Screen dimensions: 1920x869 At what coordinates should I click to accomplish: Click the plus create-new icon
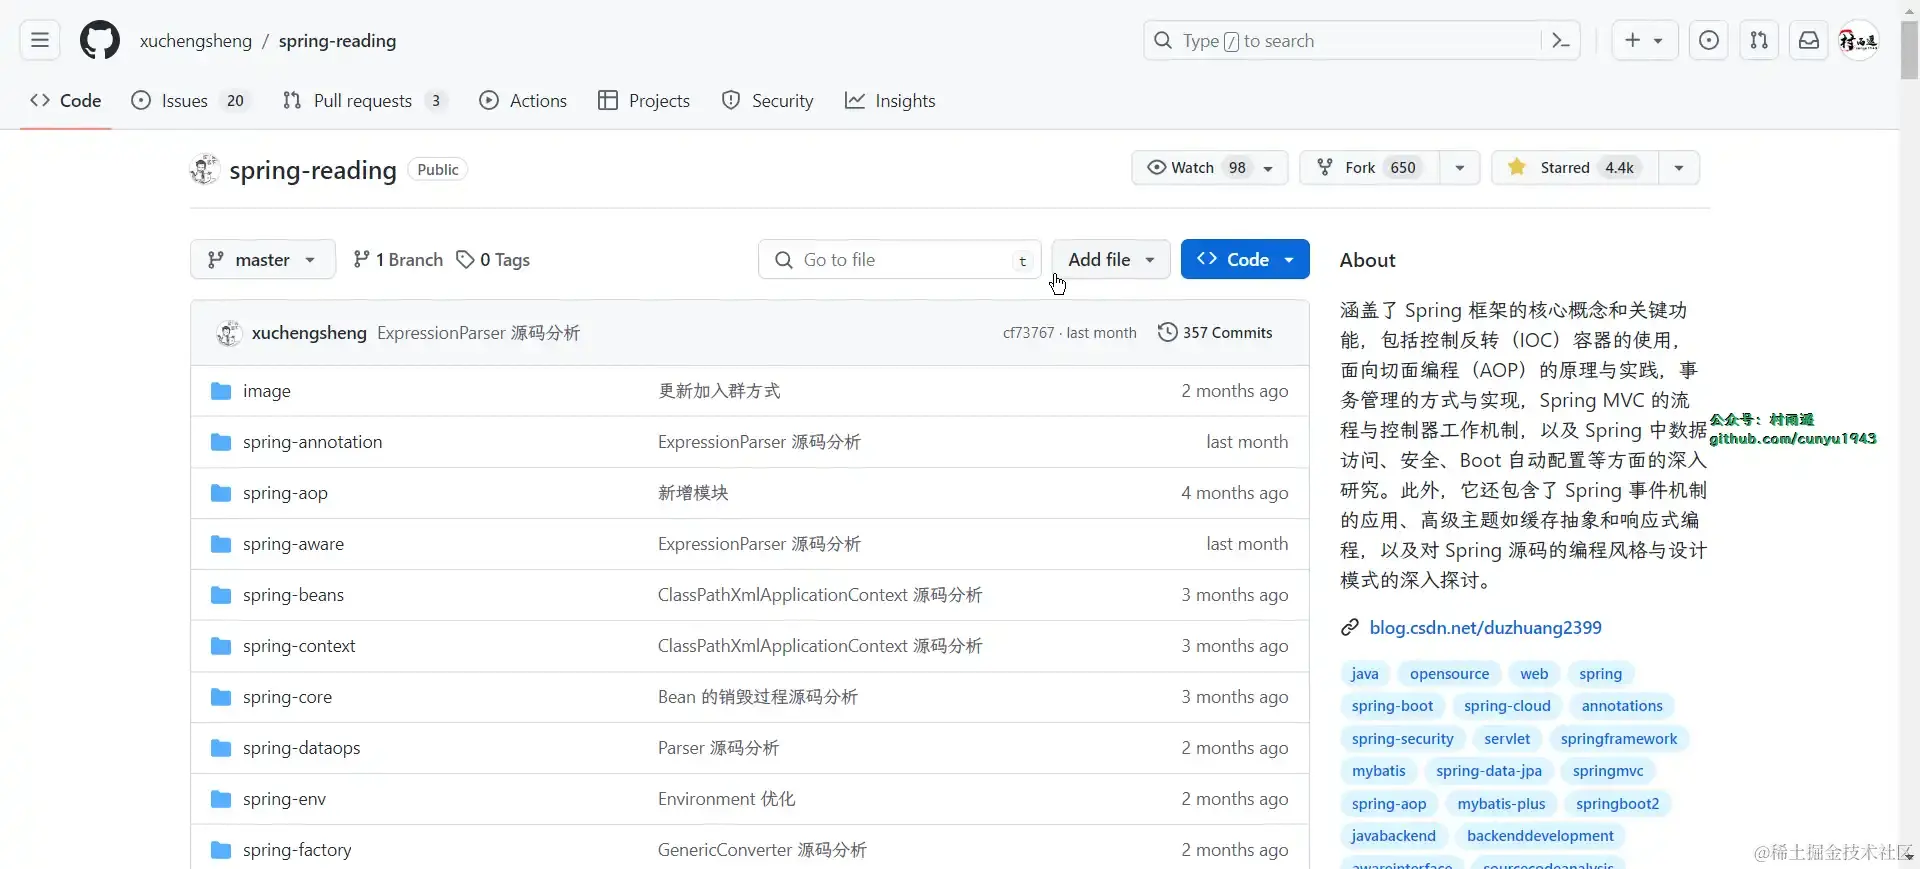1633,40
